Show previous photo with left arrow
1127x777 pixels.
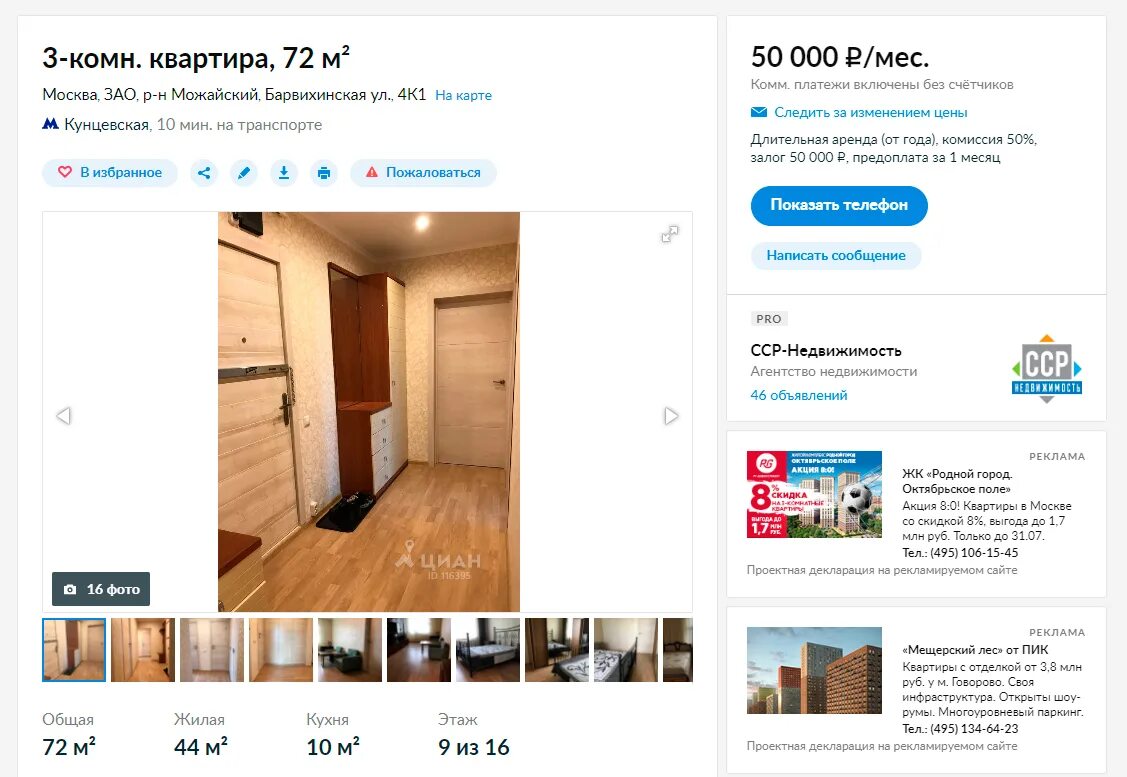coord(64,415)
